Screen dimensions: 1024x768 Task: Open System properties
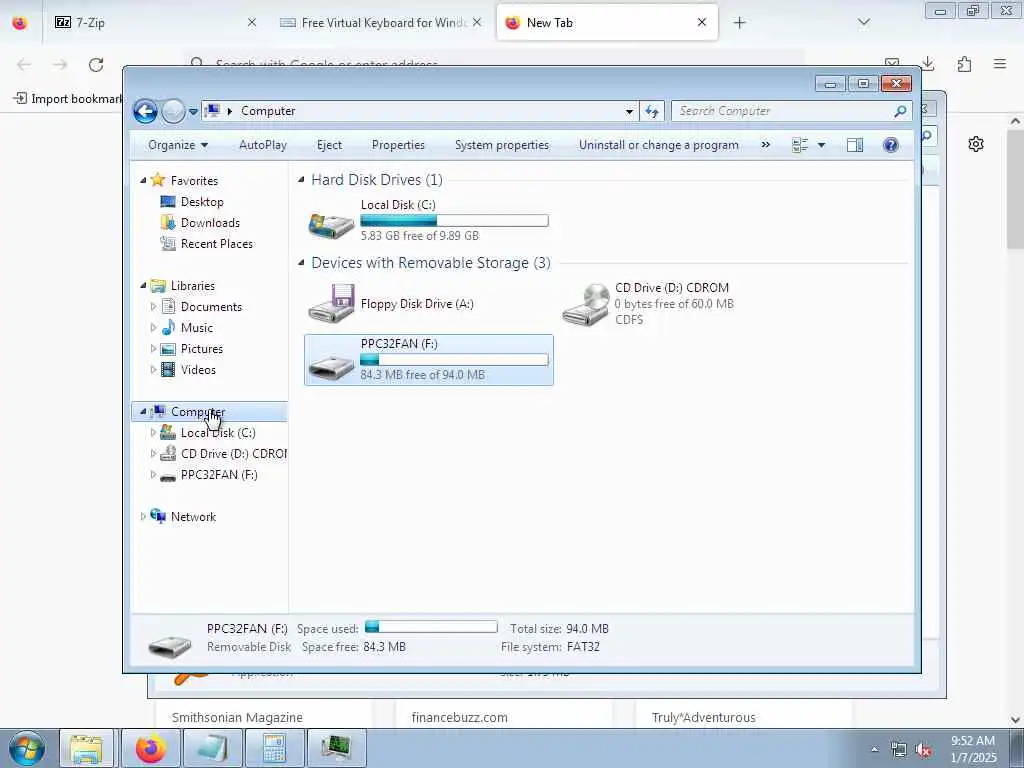(502, 145)
